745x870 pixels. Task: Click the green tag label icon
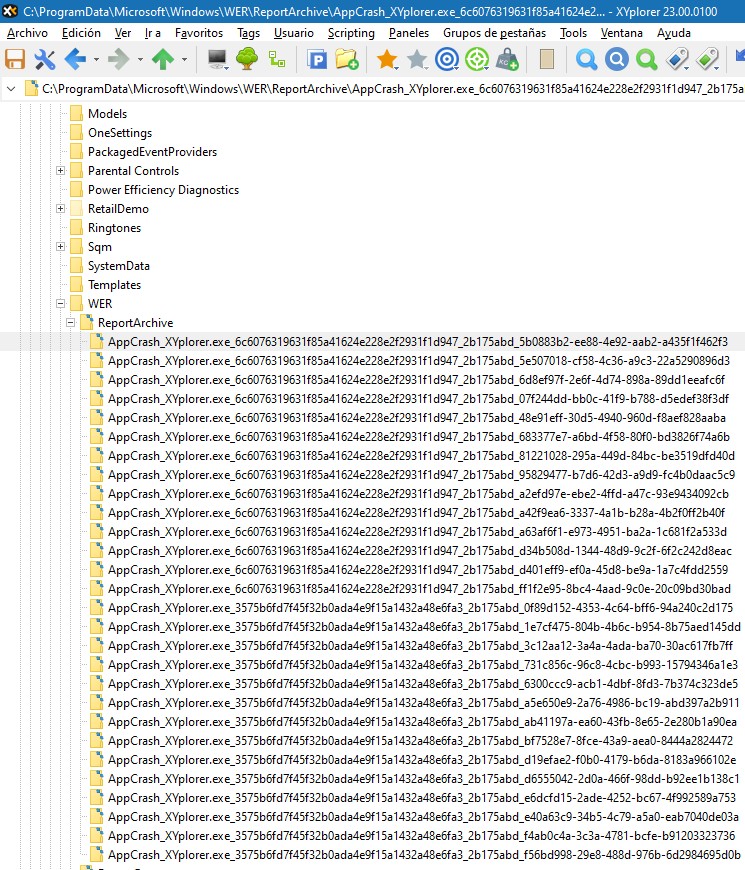[x=707, y=59]
